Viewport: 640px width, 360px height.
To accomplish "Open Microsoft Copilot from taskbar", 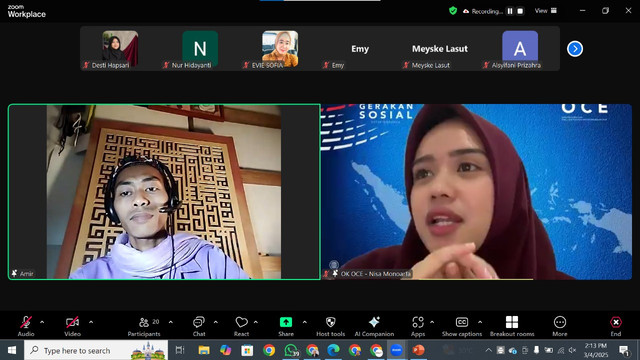I will pyautogui.click(x=225, y=350).
